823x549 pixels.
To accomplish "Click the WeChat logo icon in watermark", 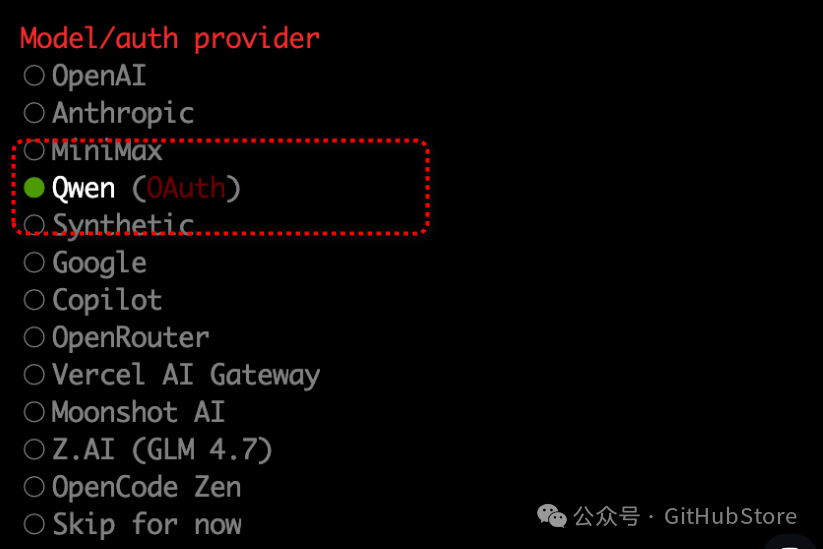I will click(x=552, y=516).
